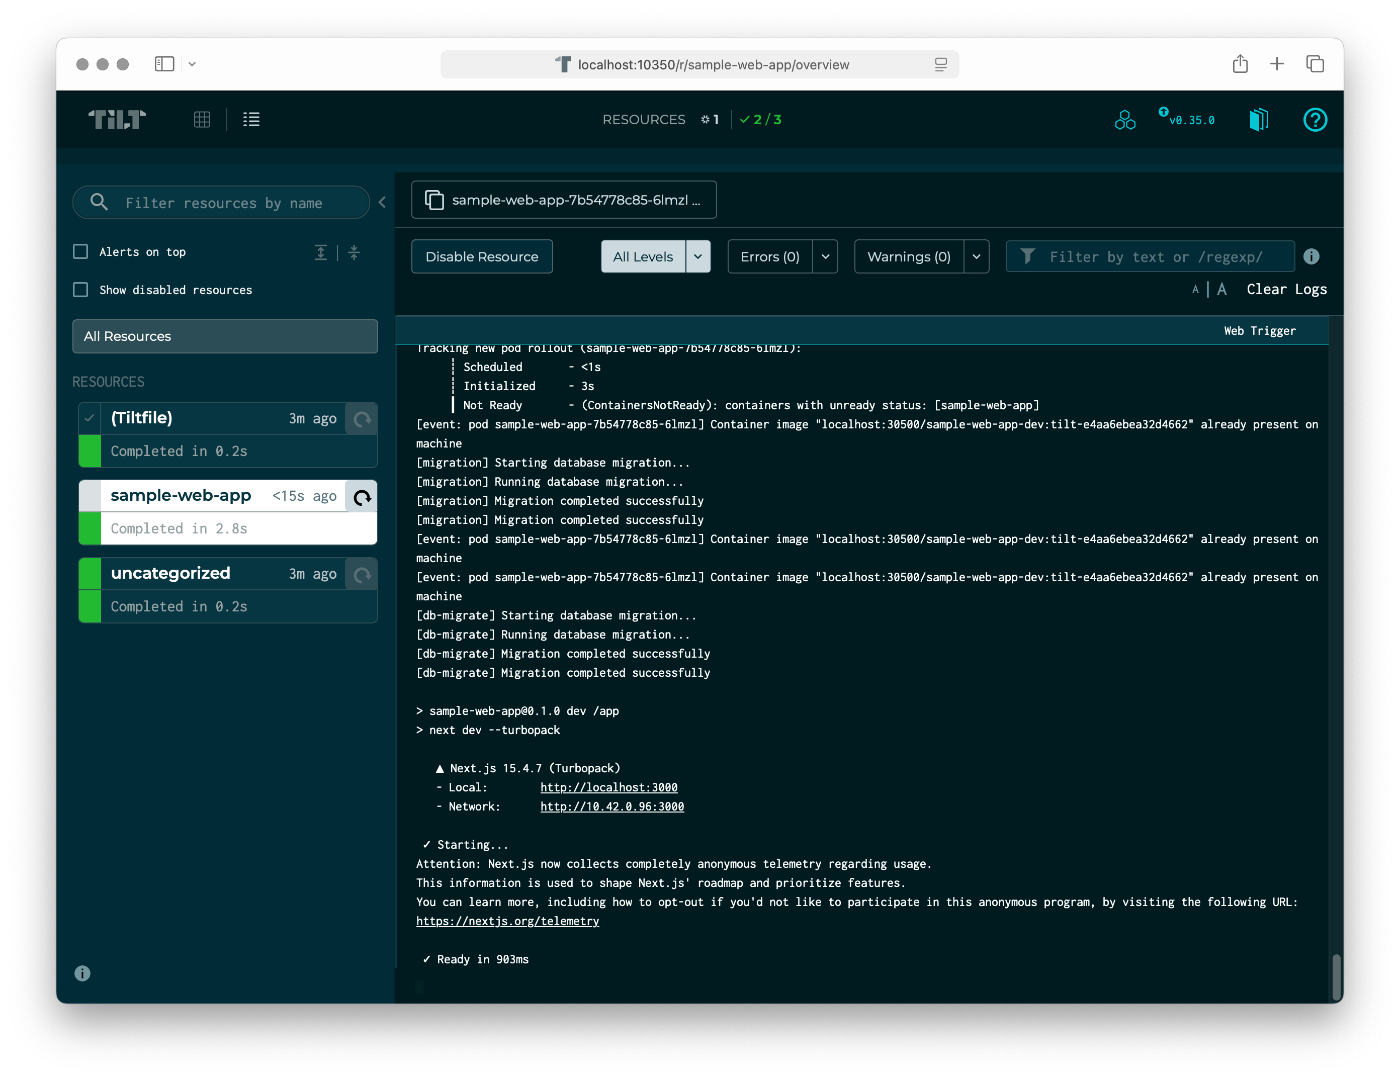
Task: Focus Filter resources by name field
Action: (221, 203)
